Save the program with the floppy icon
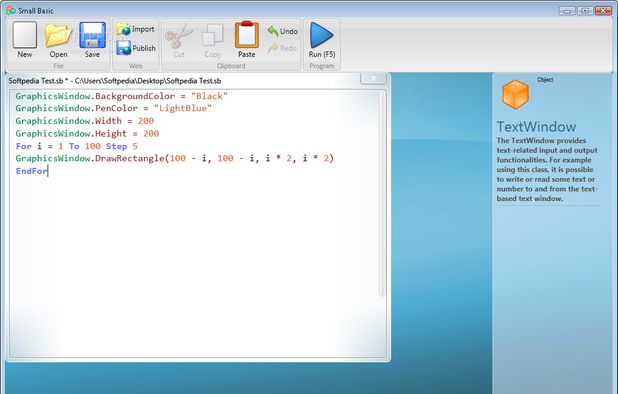Screen dimensions: 618x394 click(92, 40)
